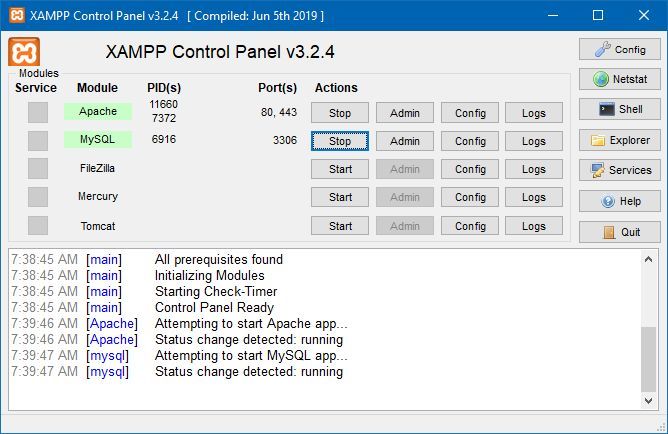The width and height of the screenshot is (668, 434).
Task: Open the Apache Config options
Action: pos(470,113)
